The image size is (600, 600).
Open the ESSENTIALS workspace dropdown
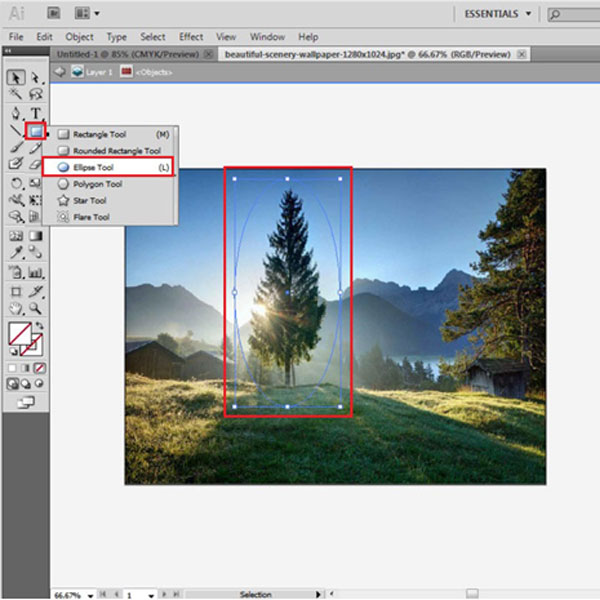click(496, 14)
